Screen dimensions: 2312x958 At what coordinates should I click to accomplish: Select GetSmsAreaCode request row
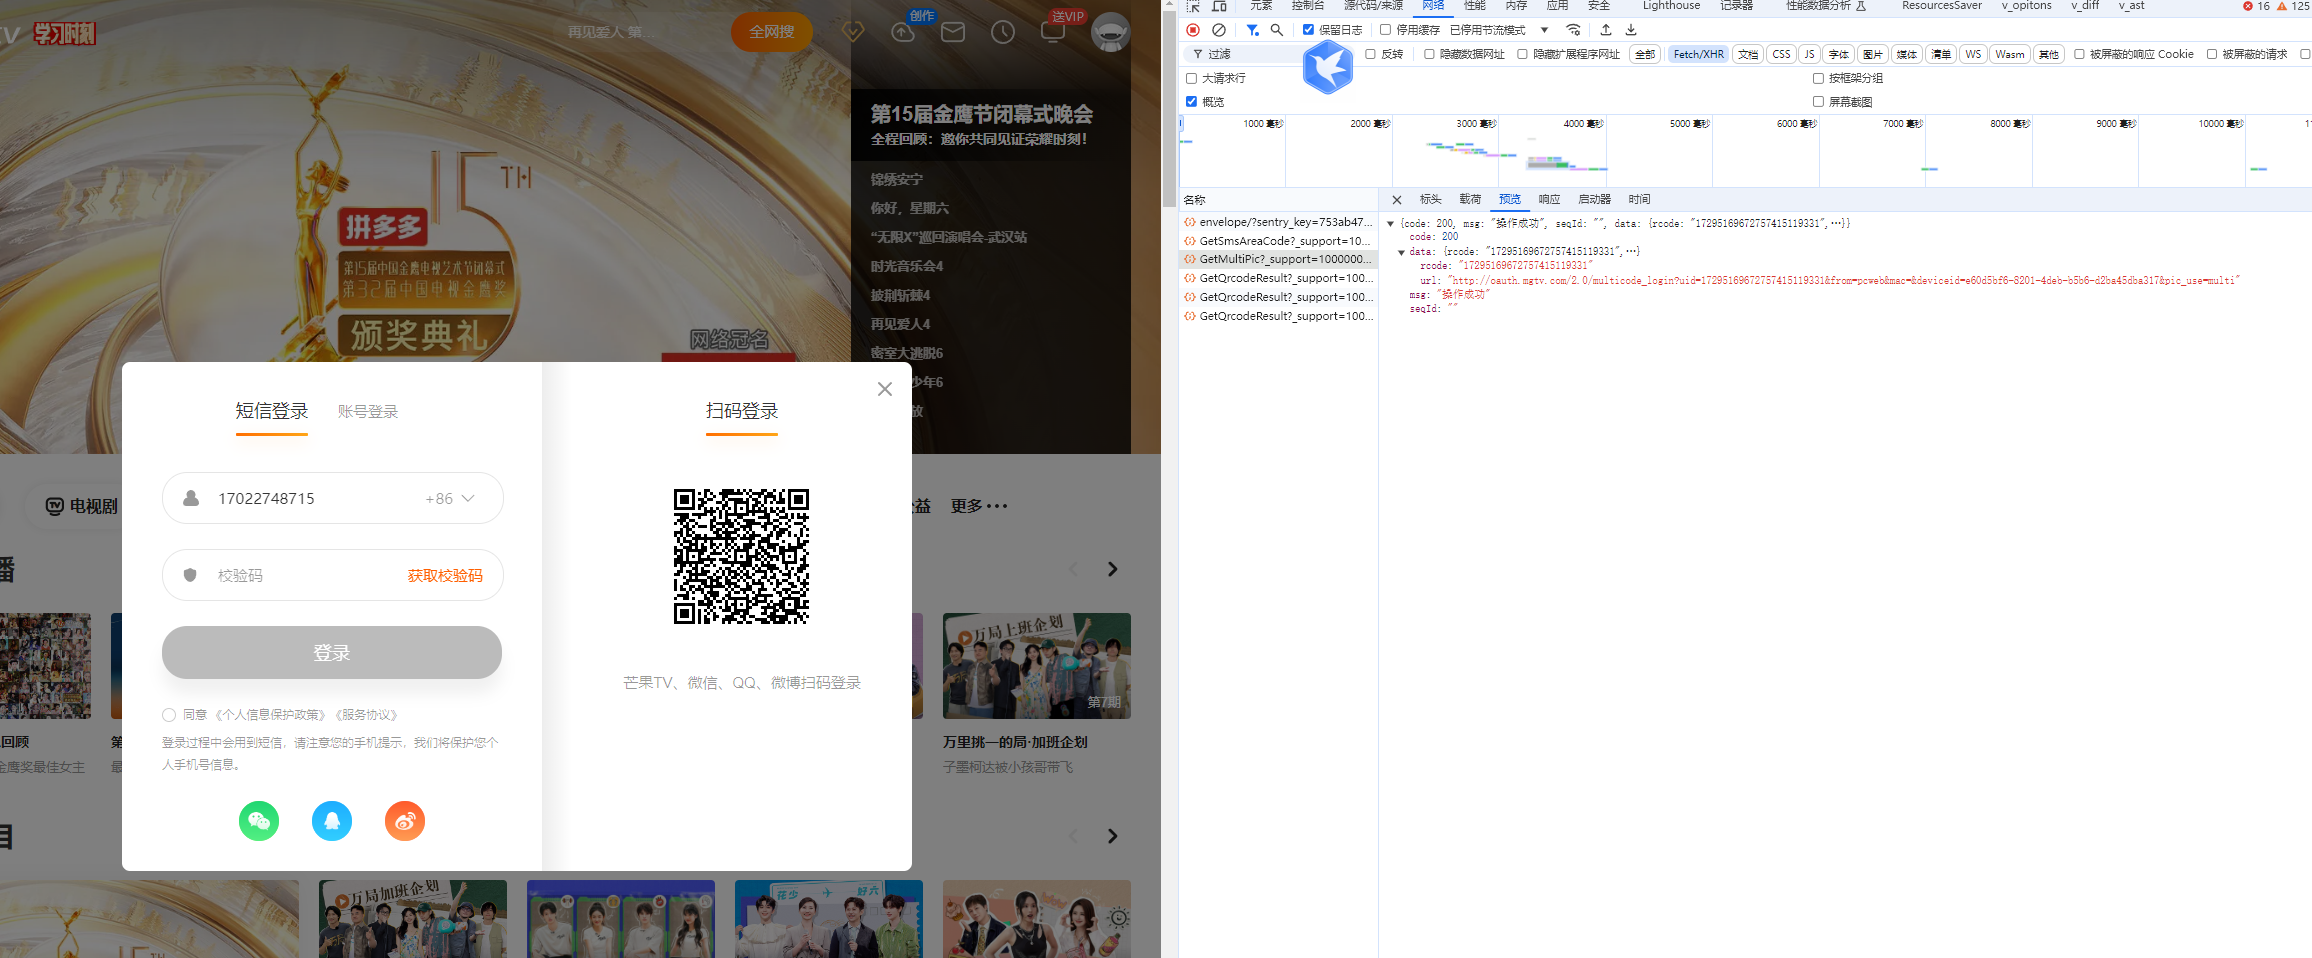point(1278,241)
